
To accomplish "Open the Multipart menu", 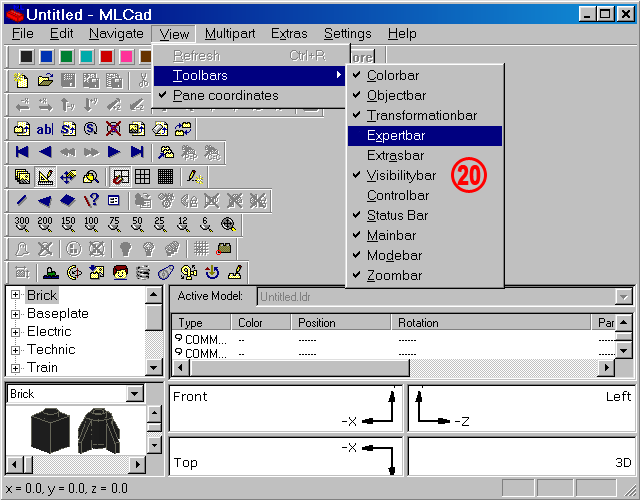I will [230, 33].
